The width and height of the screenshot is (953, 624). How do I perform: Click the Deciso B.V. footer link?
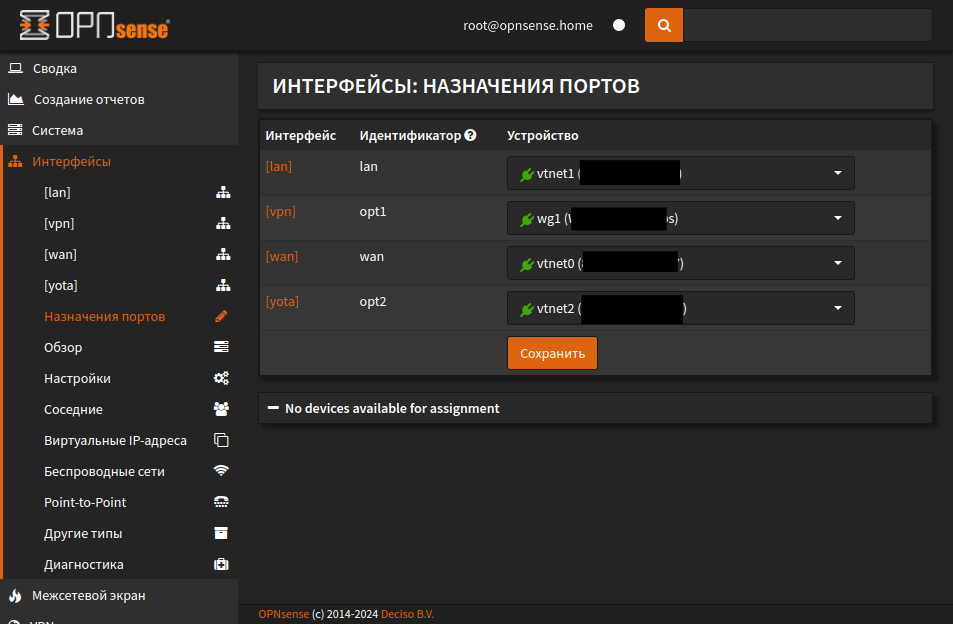(407, 614)
